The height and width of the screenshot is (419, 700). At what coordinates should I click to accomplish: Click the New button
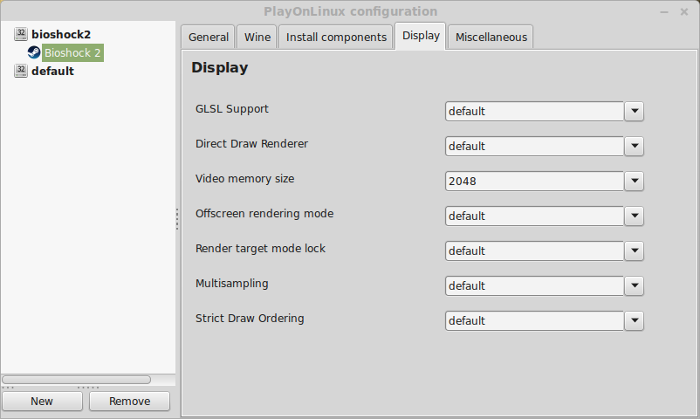click(42, 401)
